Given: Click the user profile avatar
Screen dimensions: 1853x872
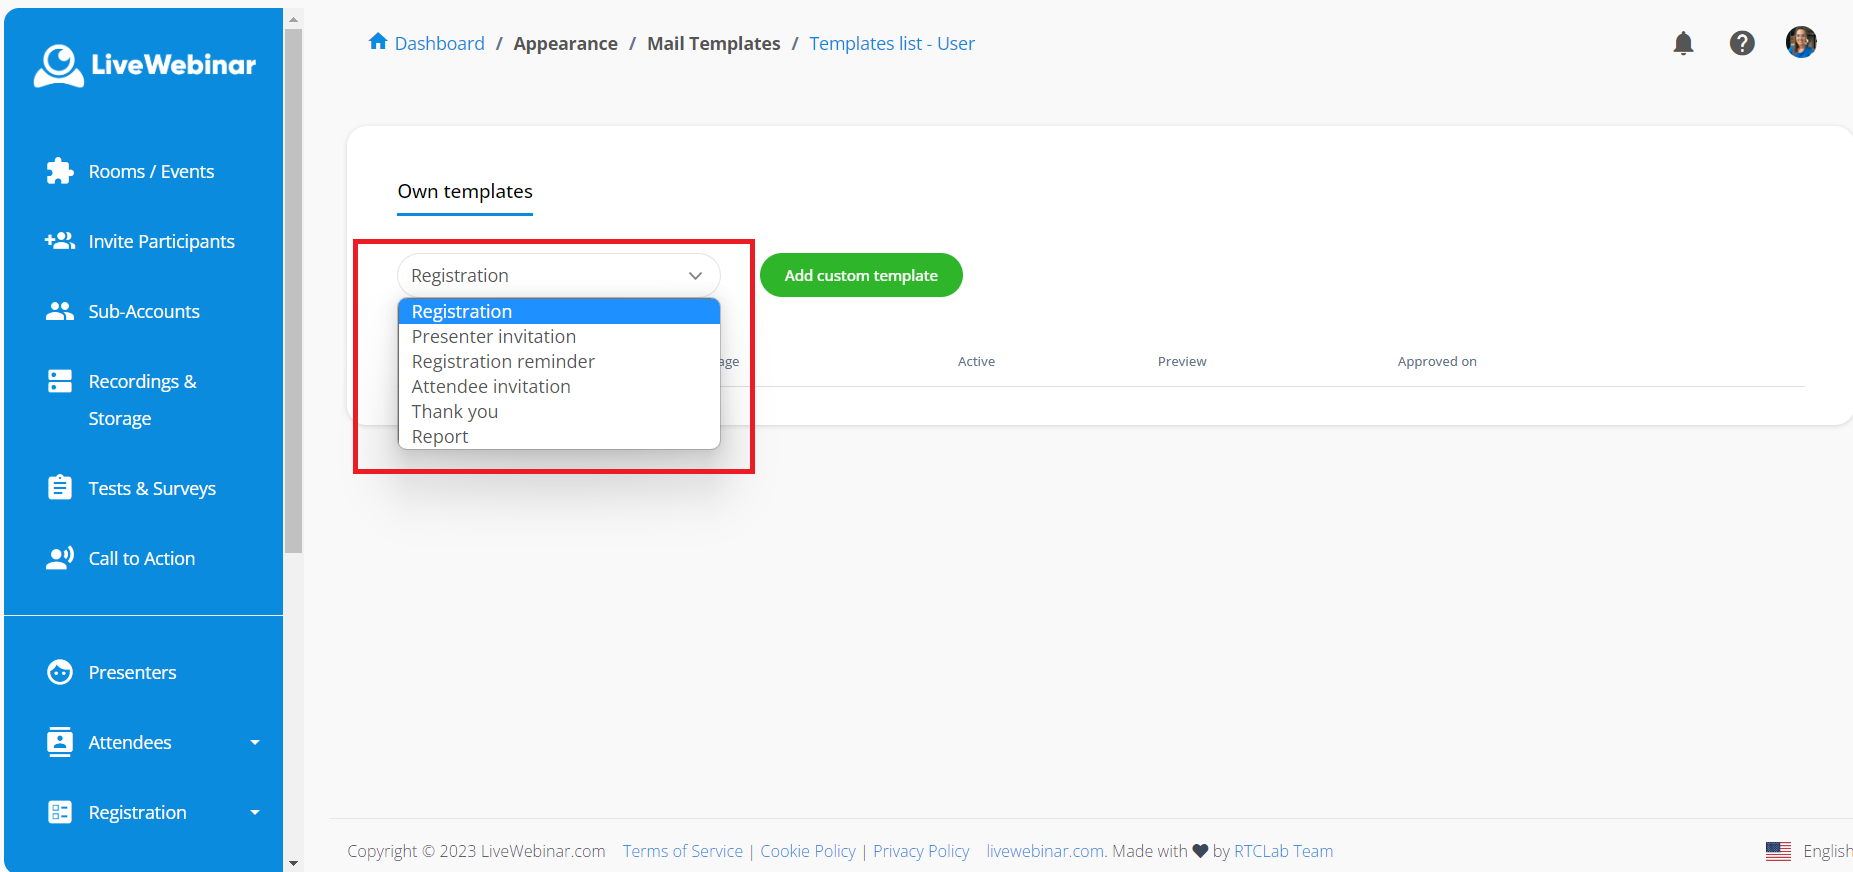Looking at the screenshot, I should 1800,42.
